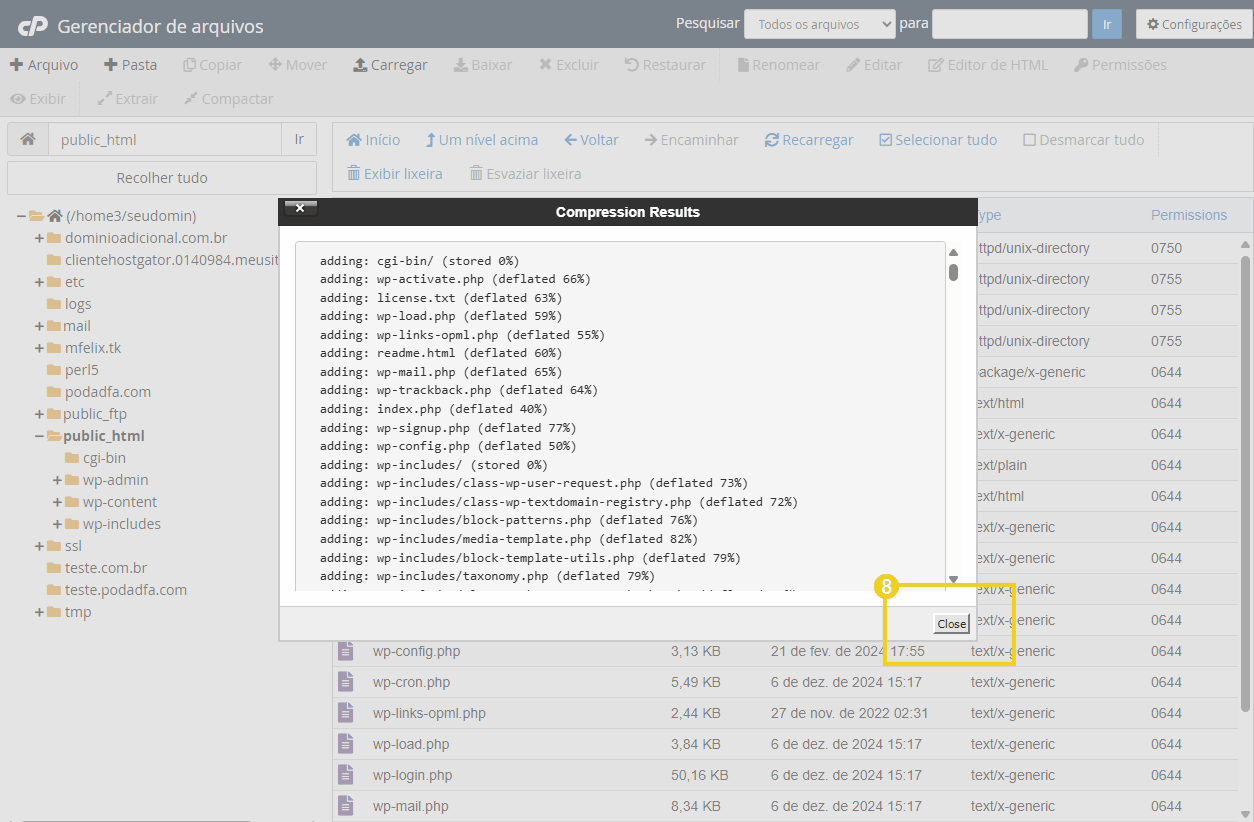Open Permissões from the toolbar
The image size is (1254, 822).
[x=1120, y=65]
